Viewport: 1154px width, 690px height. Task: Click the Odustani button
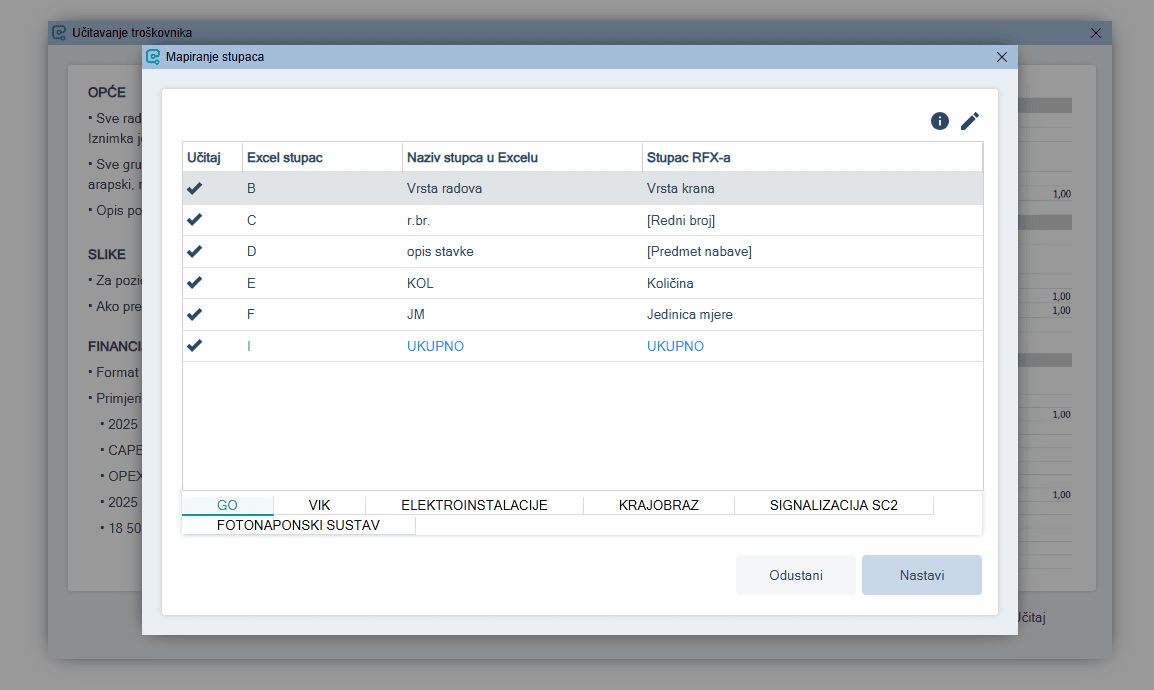(795, 575)
